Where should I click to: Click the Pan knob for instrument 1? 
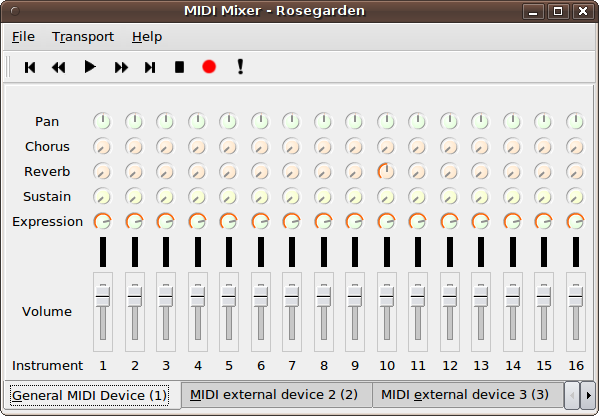[x=102, y=121]
